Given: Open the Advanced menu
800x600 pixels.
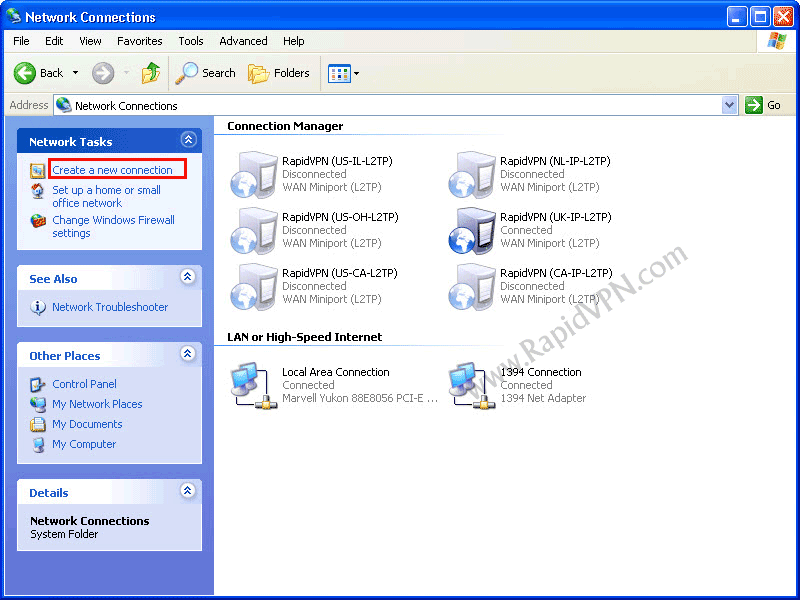Looking at the screenshot, I should (243, 41).
